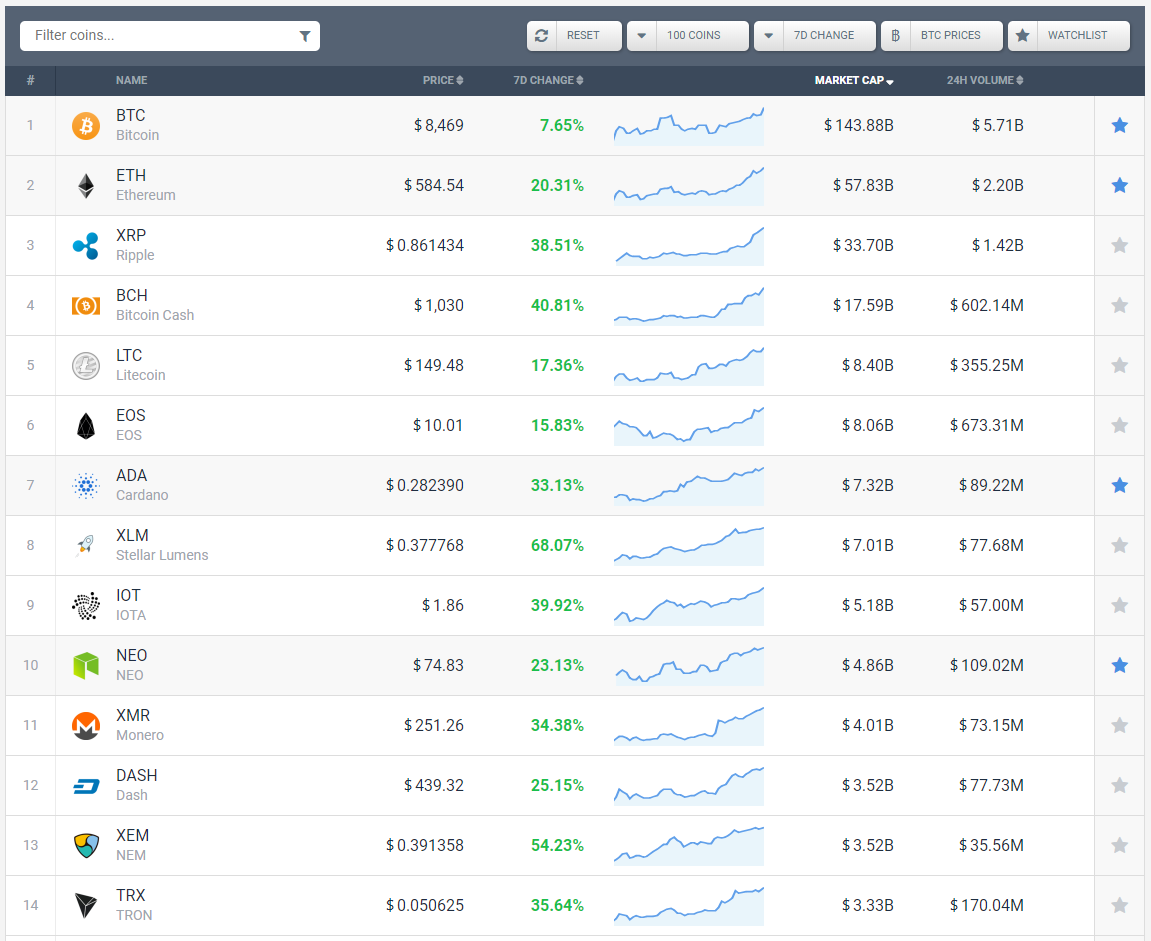This screenshot has height=941, width=1151.
Task: Click the Dash logo icon
Action: pyautogui.click(x=86, y=787)
